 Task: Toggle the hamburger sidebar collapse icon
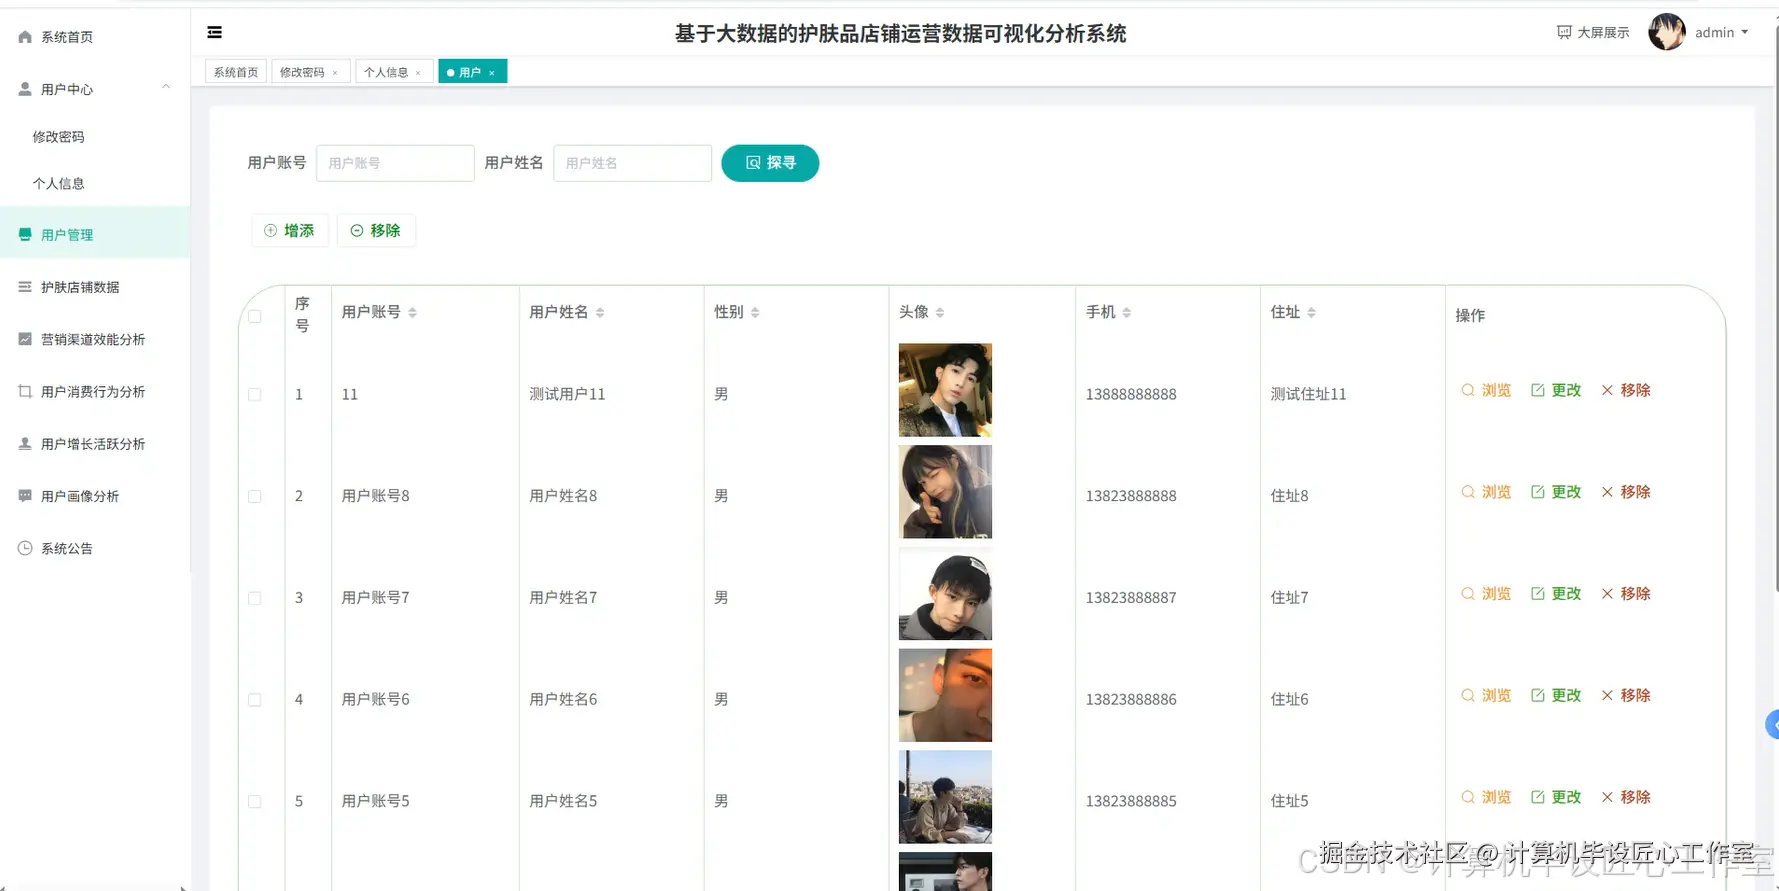(x=214, y=33)
